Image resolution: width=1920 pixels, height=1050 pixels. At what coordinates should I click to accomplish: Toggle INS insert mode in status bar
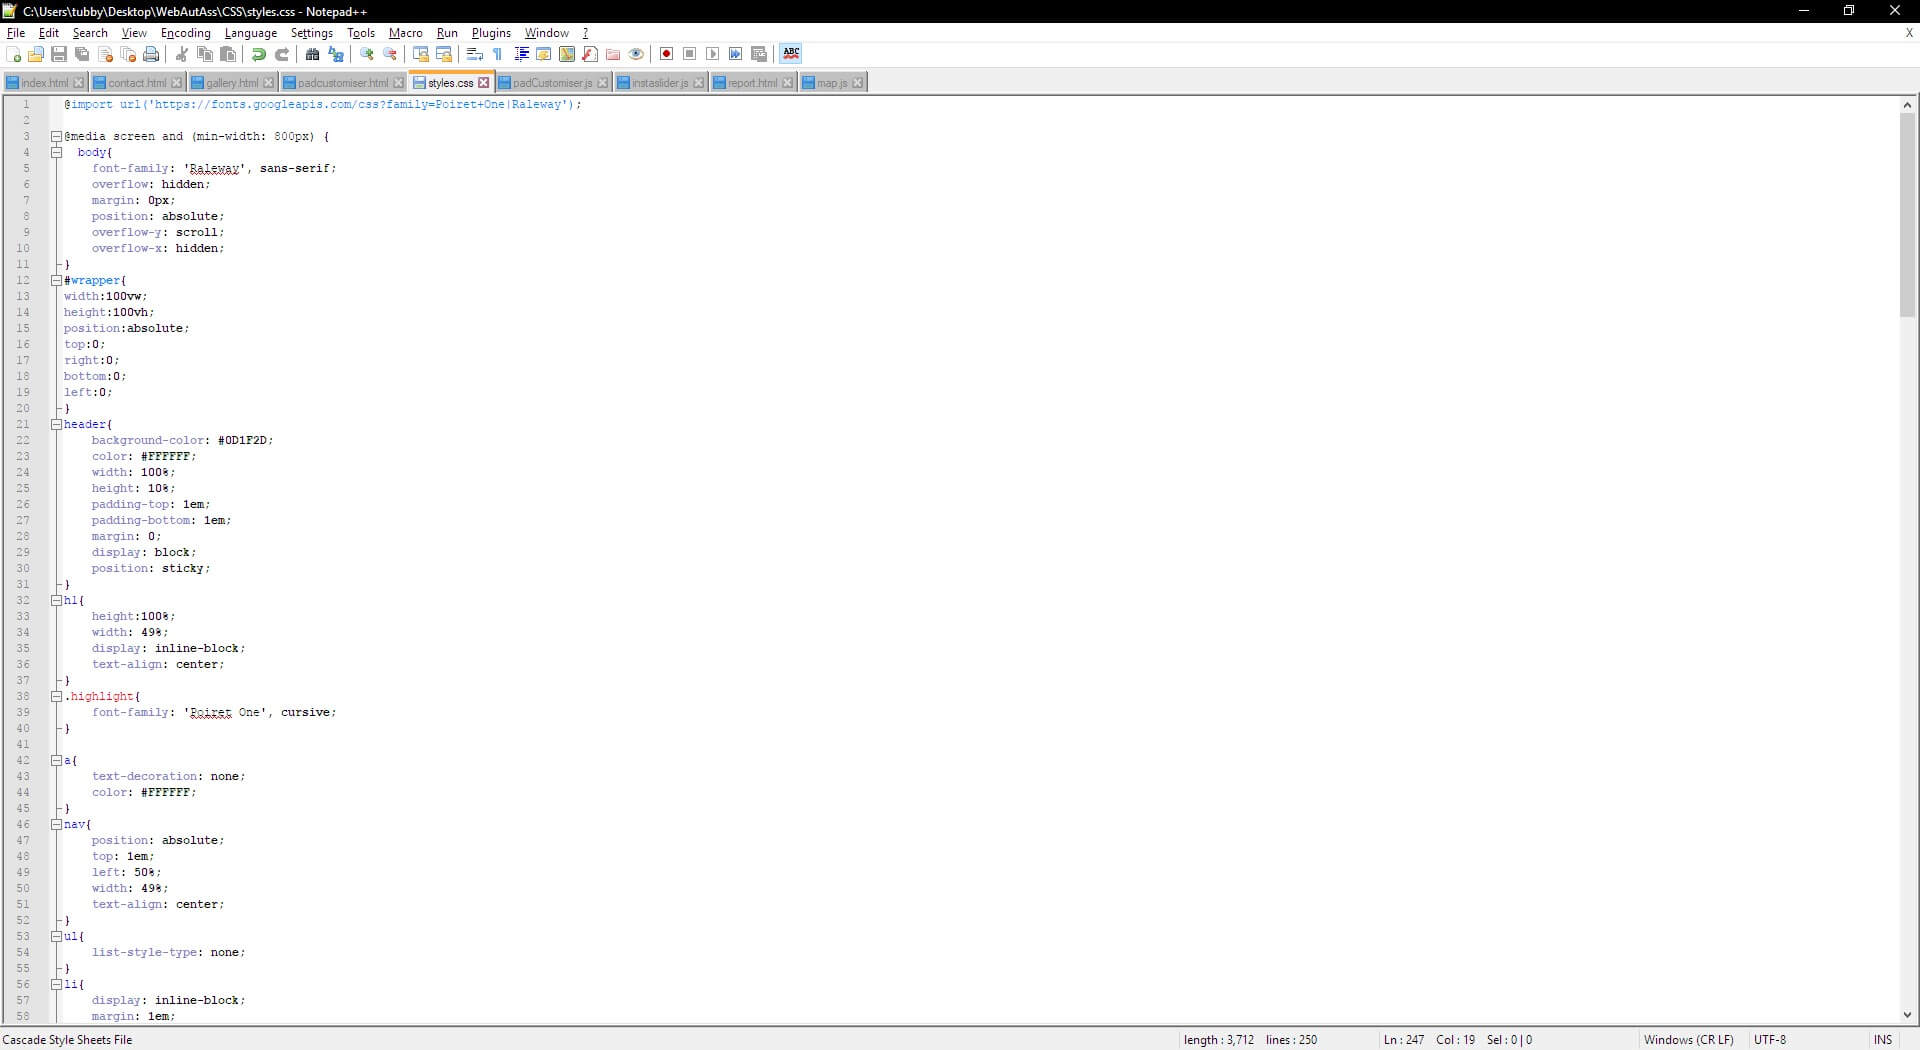point(1883,1040)
